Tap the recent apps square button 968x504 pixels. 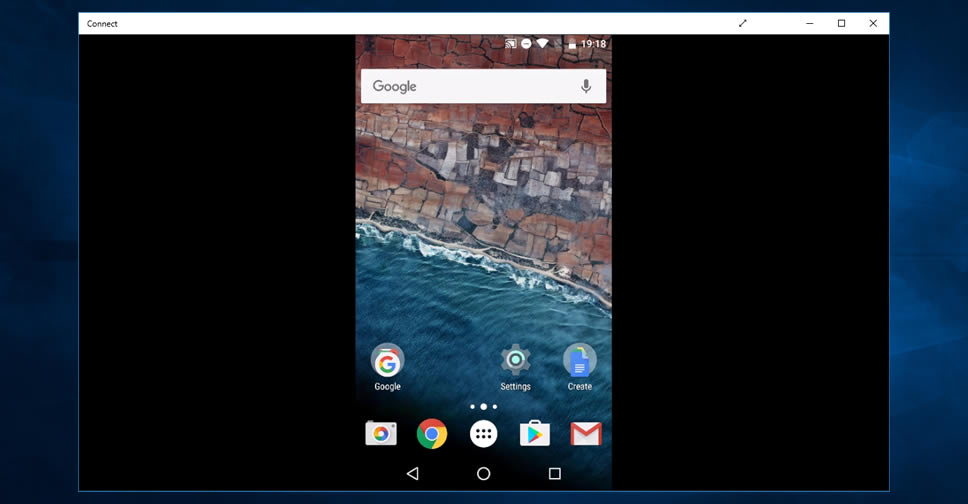554,474
